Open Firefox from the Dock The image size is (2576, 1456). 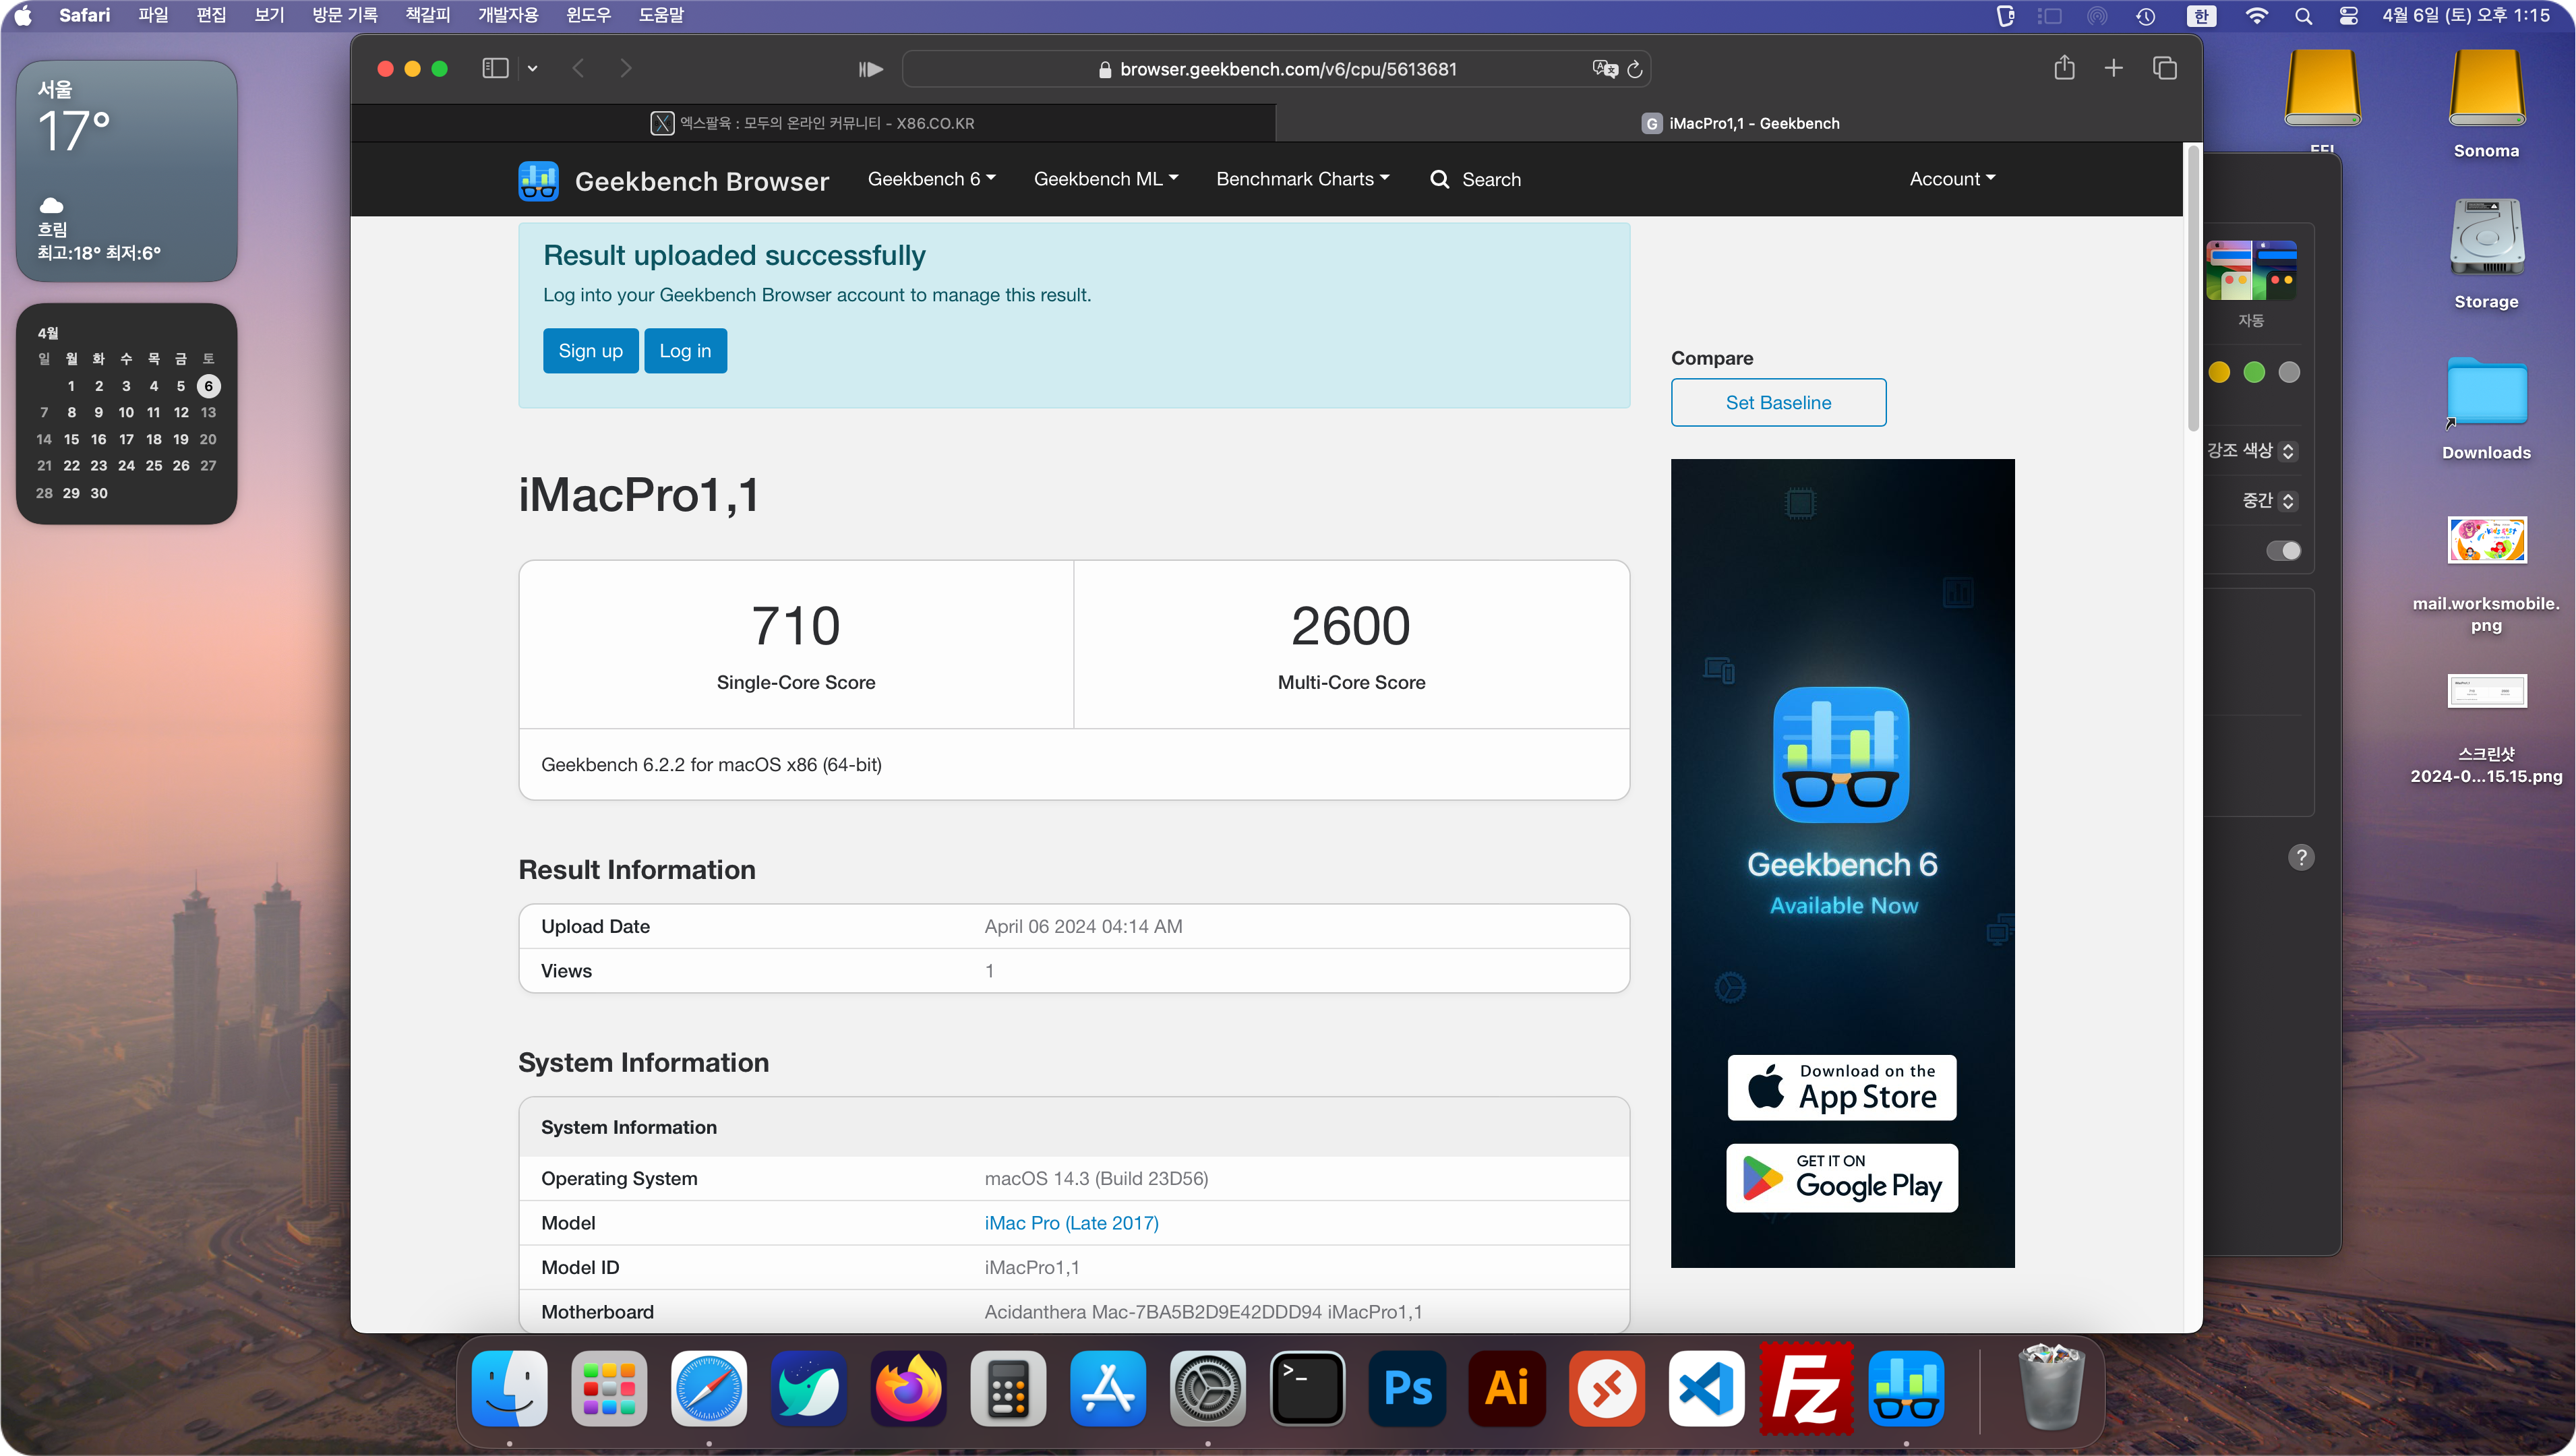[x=908, y=1388]
